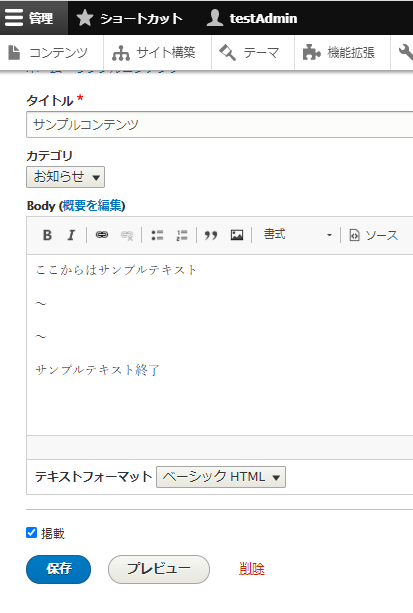Click the unlink icon in toolbar
The width and height of the screenshot is (413, 613).
pyautogui.click(x=127, y=235)
